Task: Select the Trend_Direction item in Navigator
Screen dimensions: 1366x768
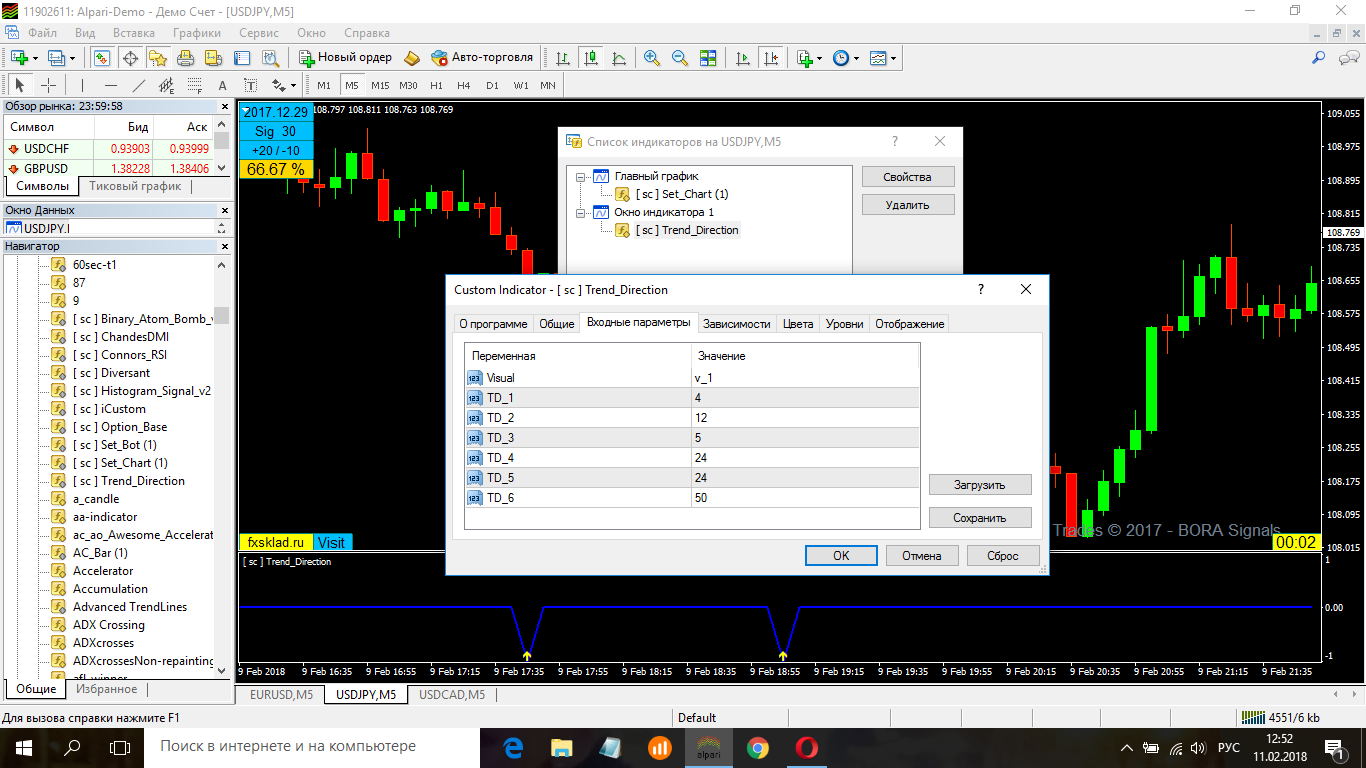Action: tap(128, 481)
